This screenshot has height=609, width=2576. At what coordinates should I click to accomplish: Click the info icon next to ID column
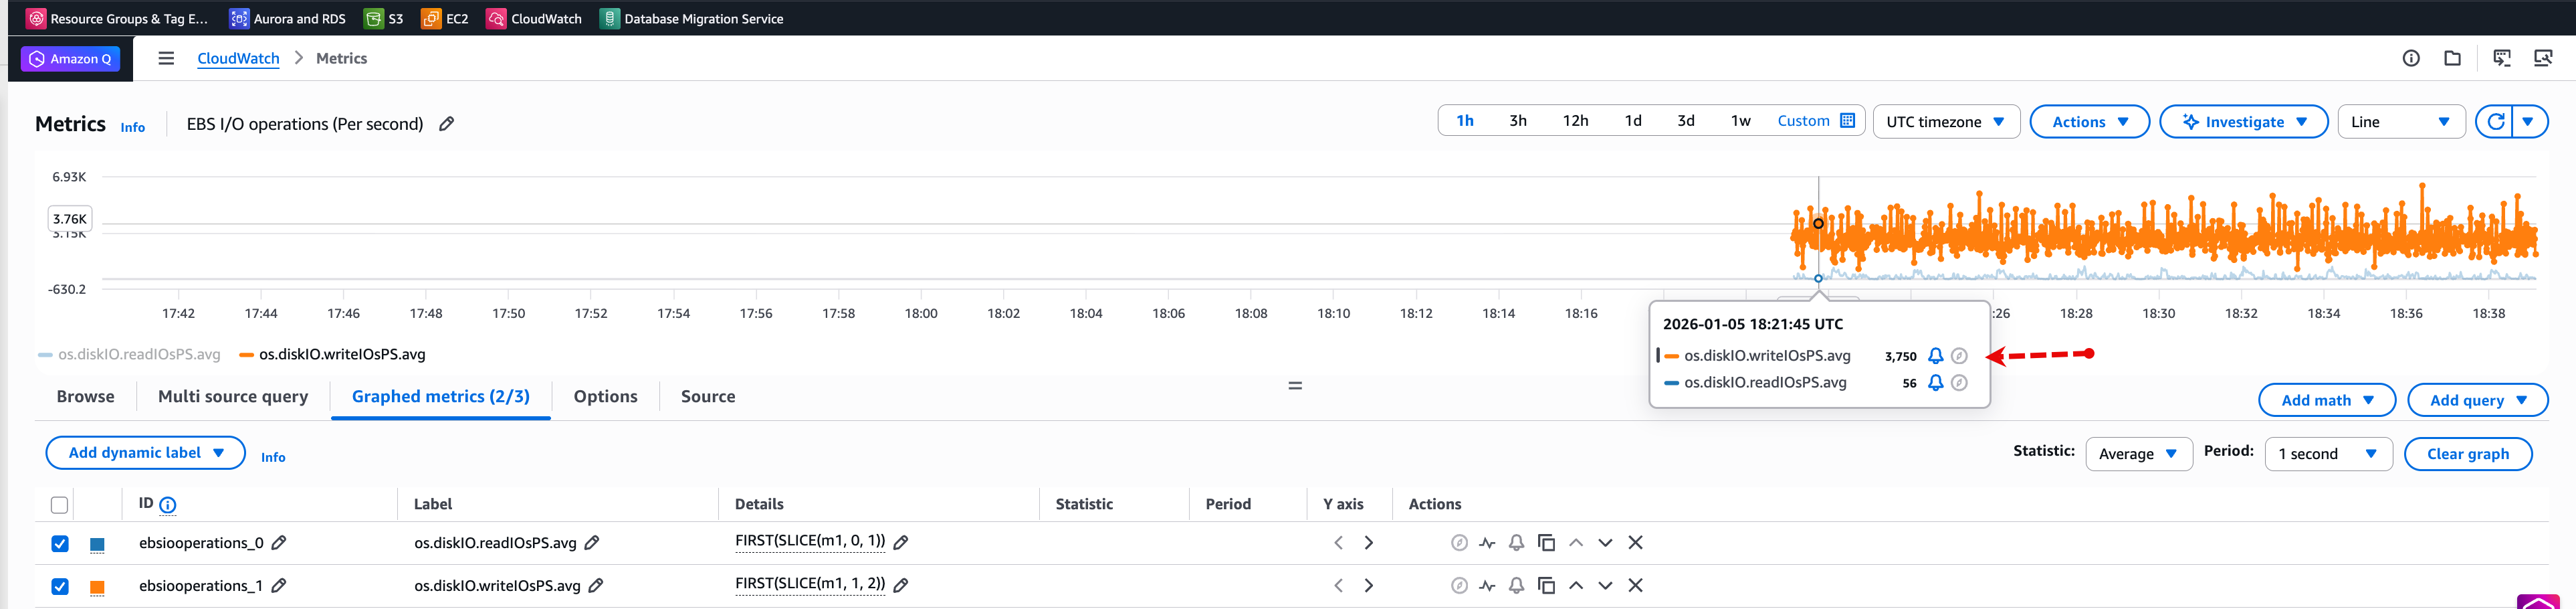pyautogui.click(x=168, y=505)
